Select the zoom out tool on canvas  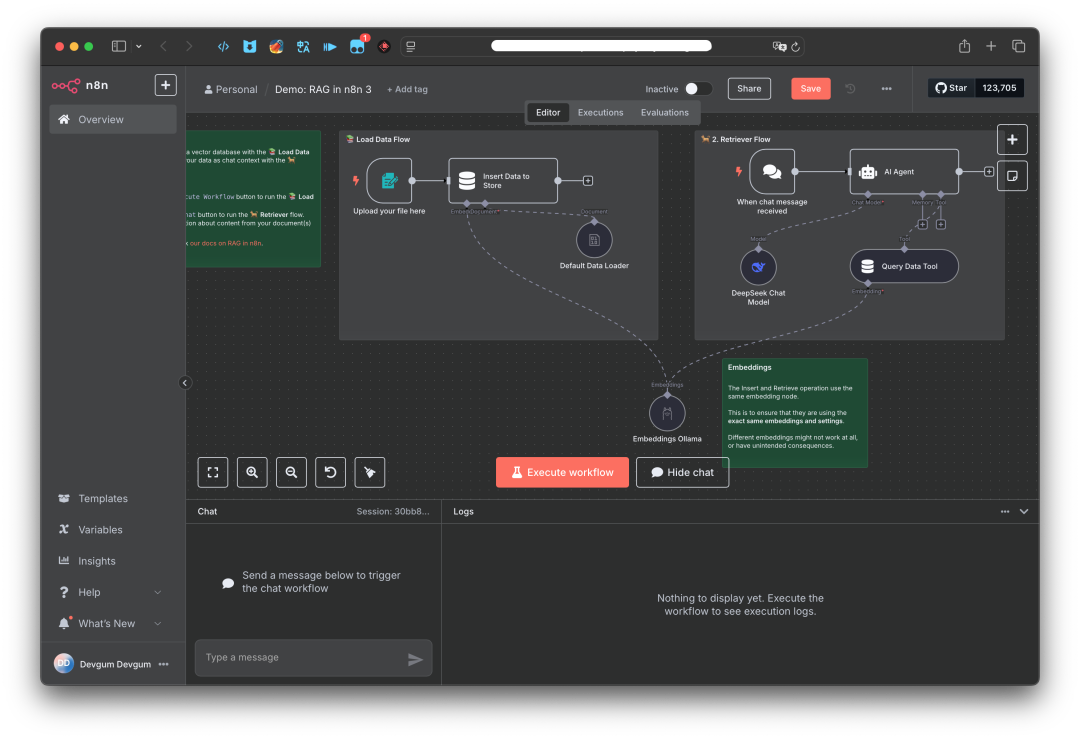tap(291, 472)
